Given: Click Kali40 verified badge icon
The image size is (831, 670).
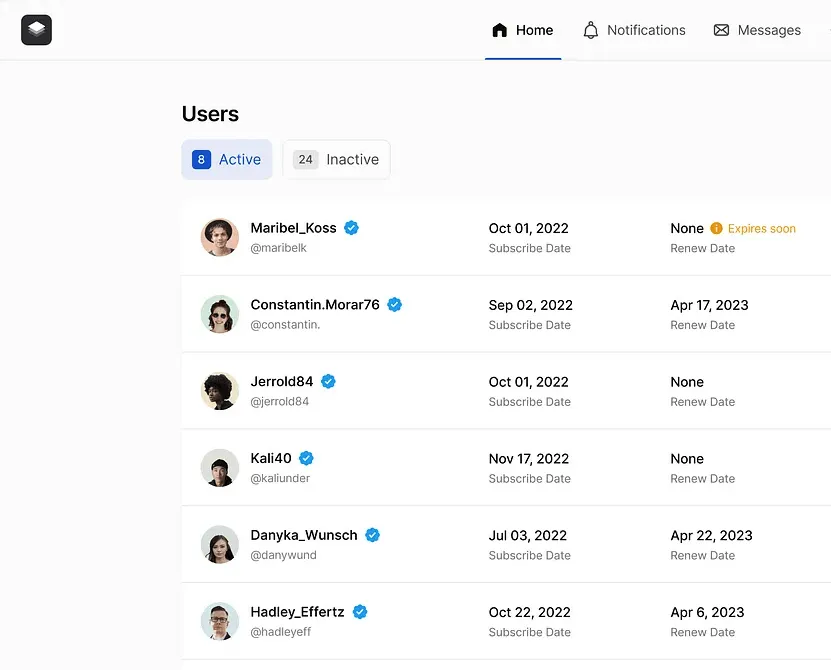Looking at the screenshot, I should [x=306, y=459].
